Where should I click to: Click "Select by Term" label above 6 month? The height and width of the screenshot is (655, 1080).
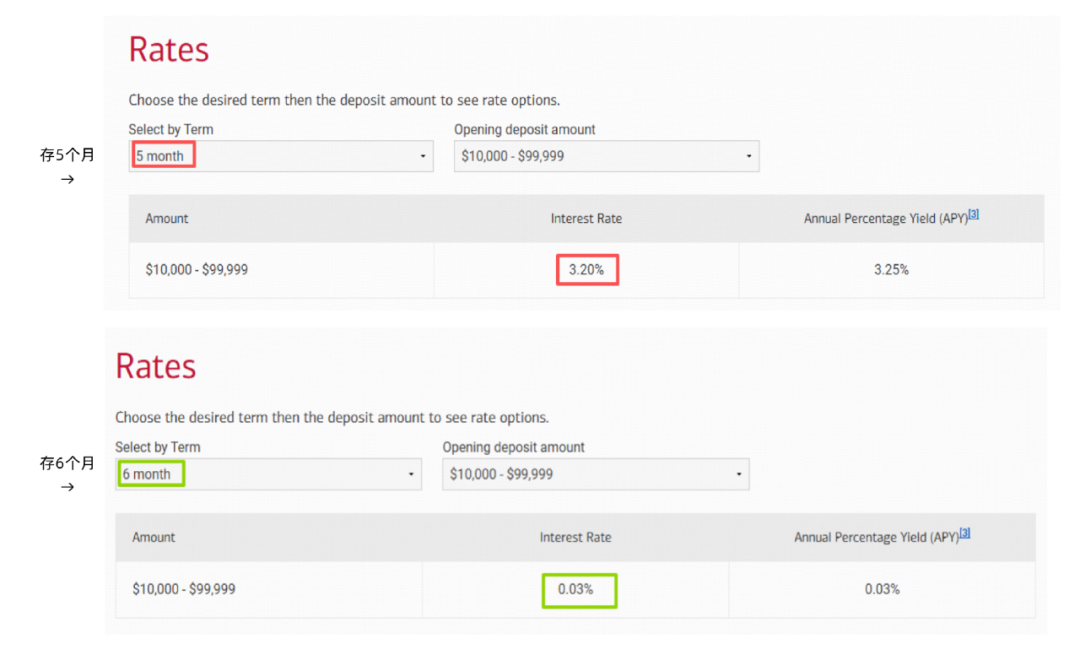pos(158,447)
